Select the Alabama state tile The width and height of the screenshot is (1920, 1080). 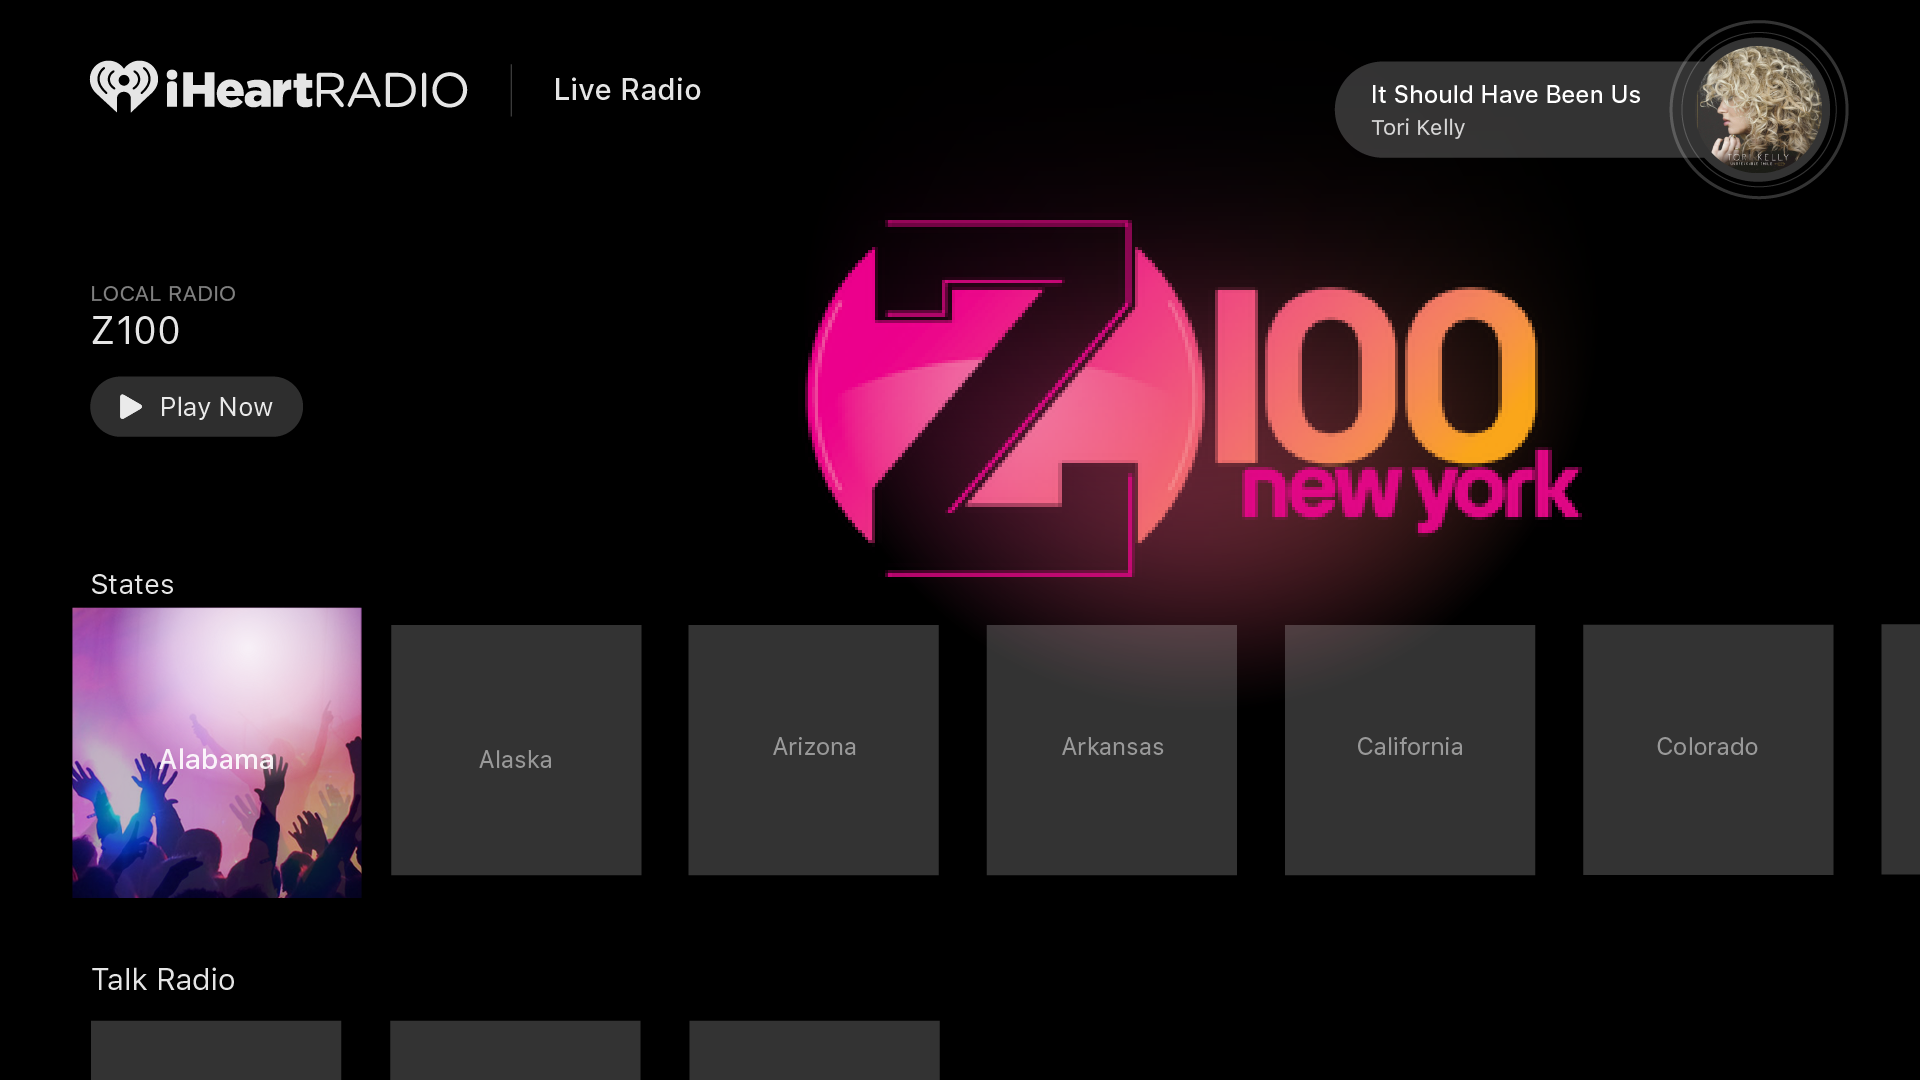pyautogui.click(x=217, y=753)
